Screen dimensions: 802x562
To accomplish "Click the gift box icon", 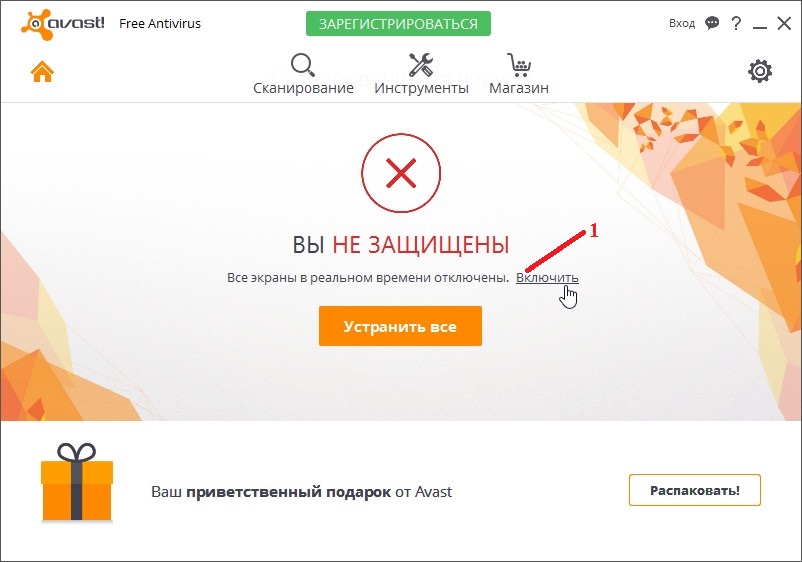I will click(x=77, y=482).
